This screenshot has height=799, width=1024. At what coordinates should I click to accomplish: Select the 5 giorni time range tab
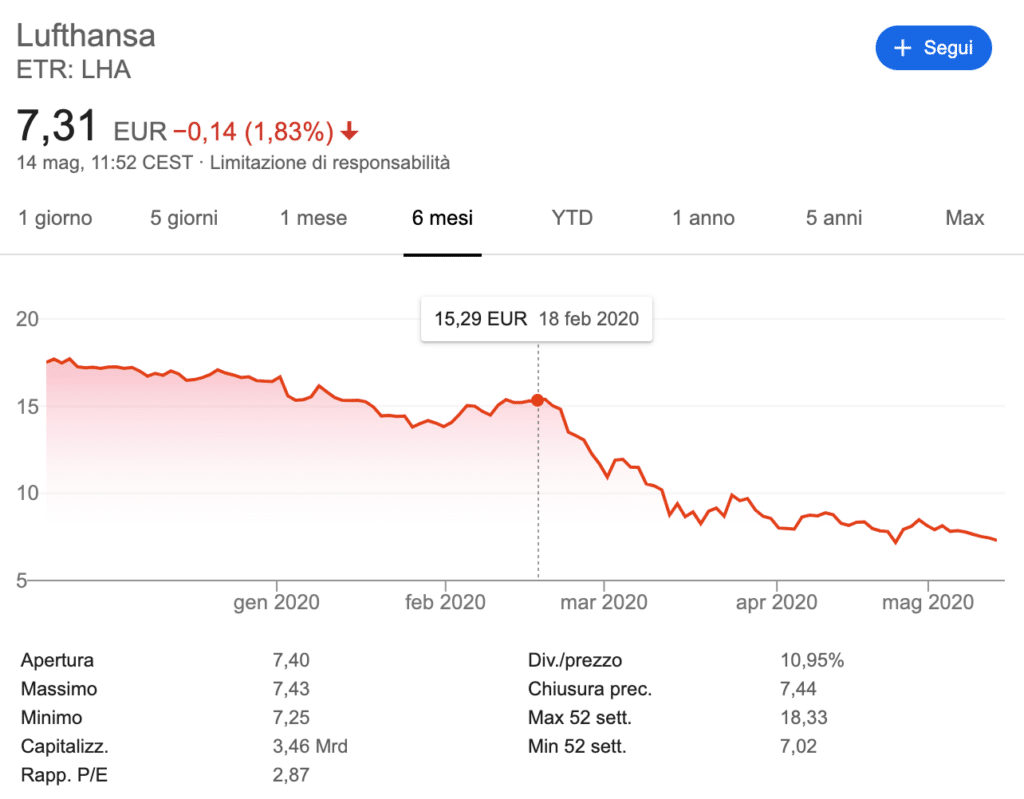point(184,218)
